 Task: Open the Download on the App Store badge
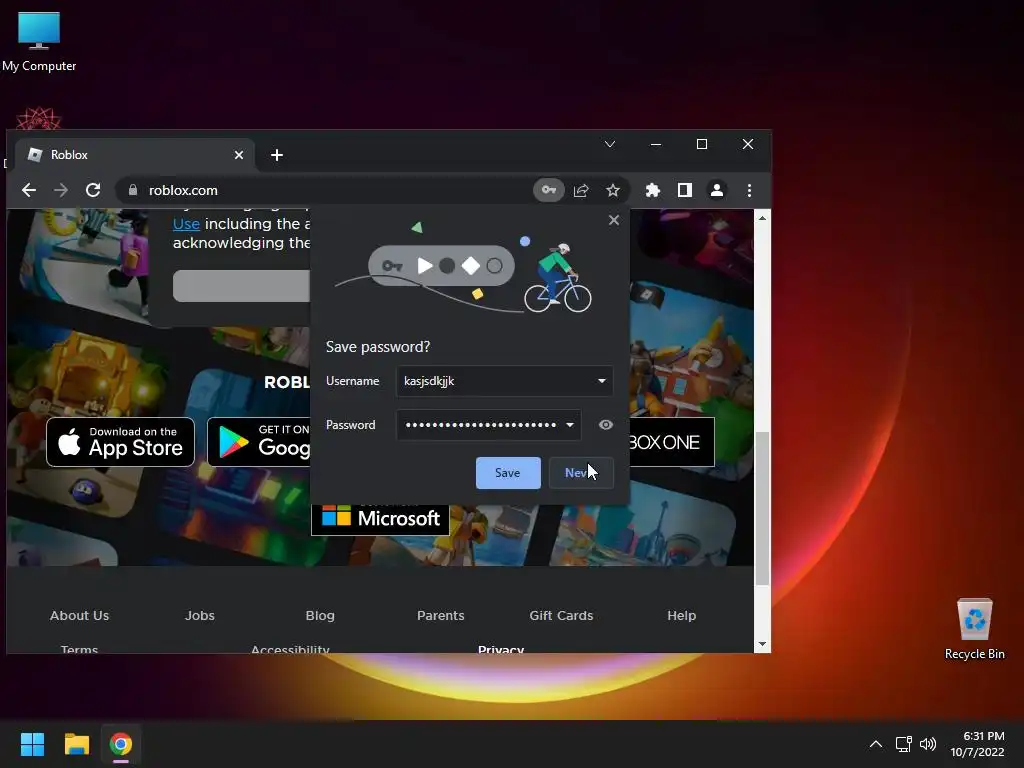point(120,442)
